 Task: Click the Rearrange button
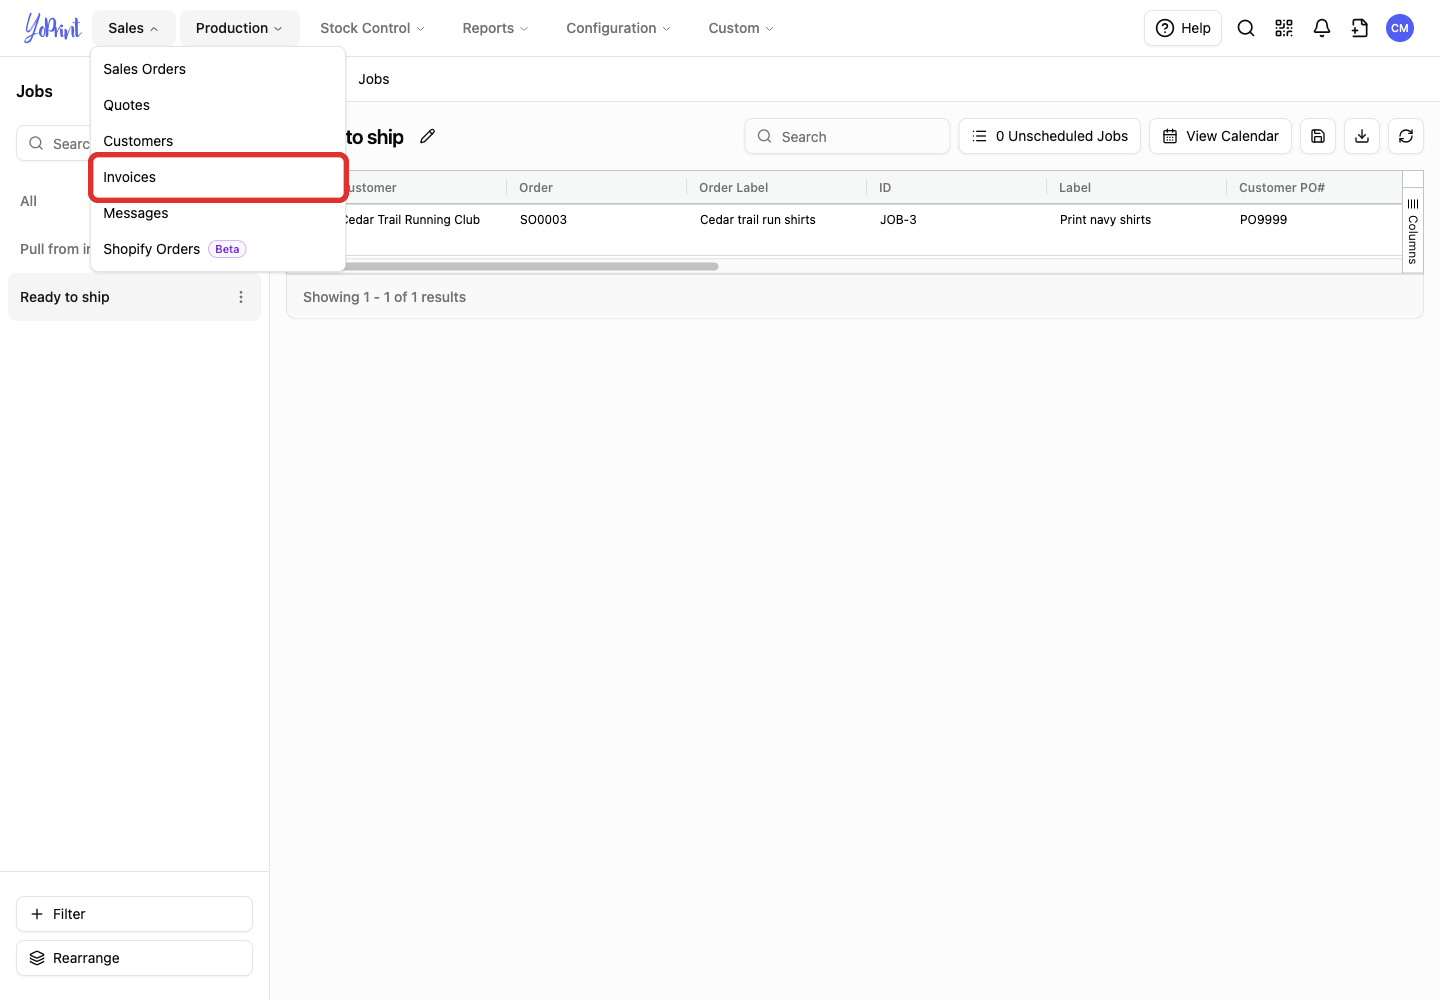[x=134, y=958]
